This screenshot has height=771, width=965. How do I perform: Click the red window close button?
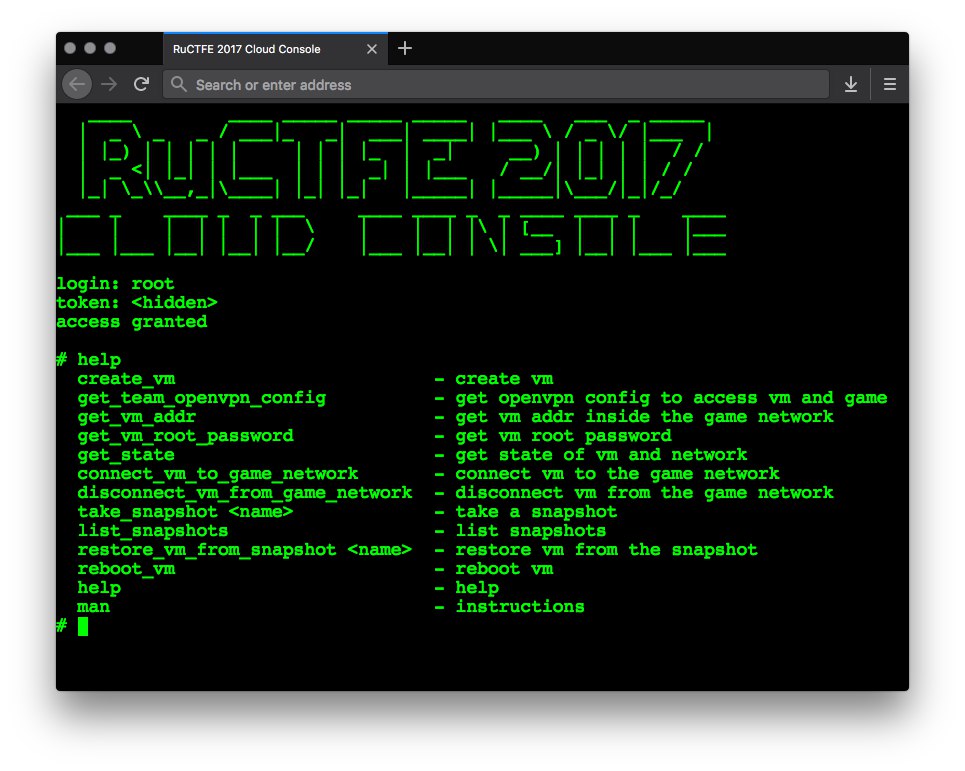[x=70, y=48]
